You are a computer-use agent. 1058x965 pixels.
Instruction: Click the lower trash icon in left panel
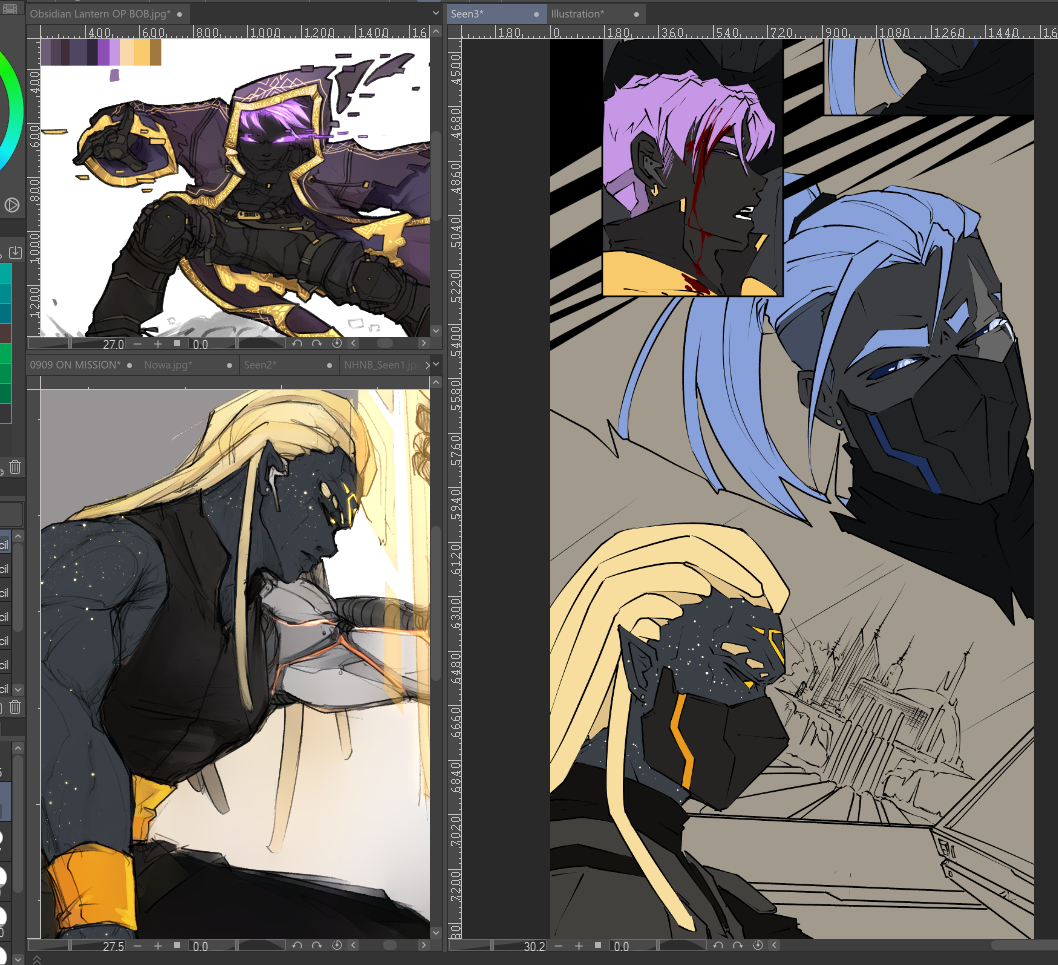click(16, 707)
